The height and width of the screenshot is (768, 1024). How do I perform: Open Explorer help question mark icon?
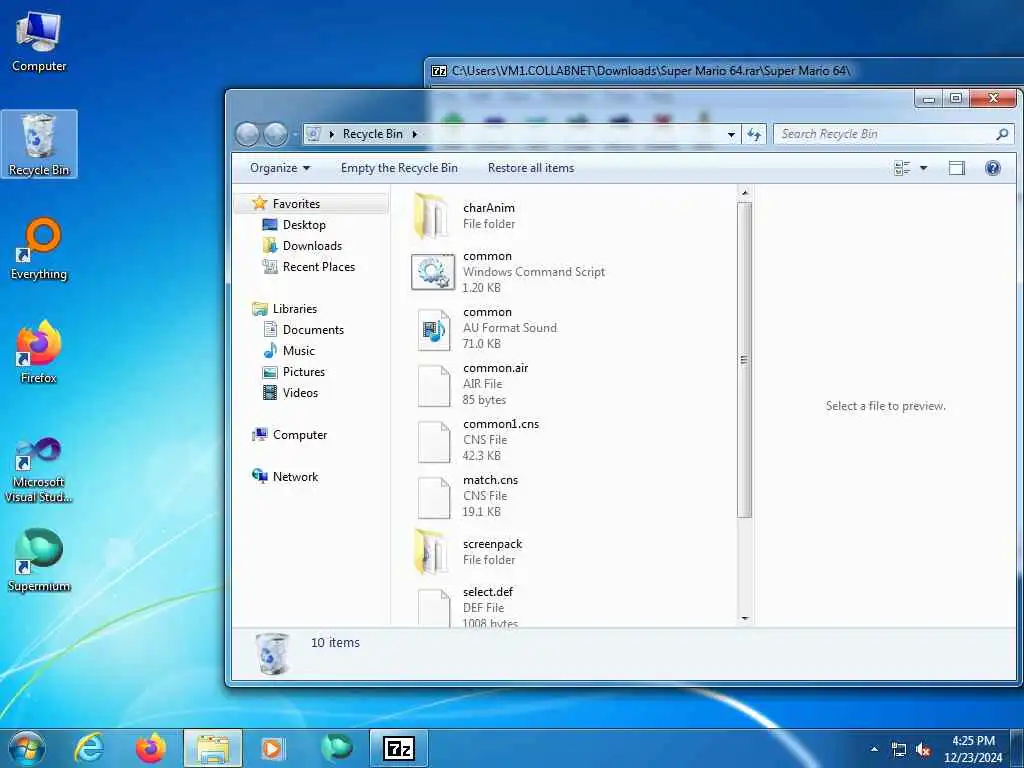tap(993, 168)
